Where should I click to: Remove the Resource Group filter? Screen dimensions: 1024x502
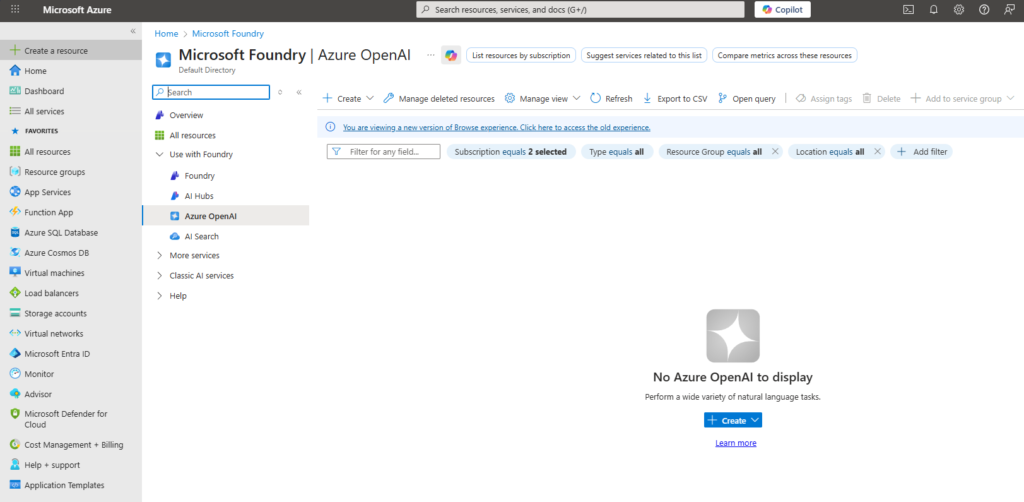tap(775, 152)
